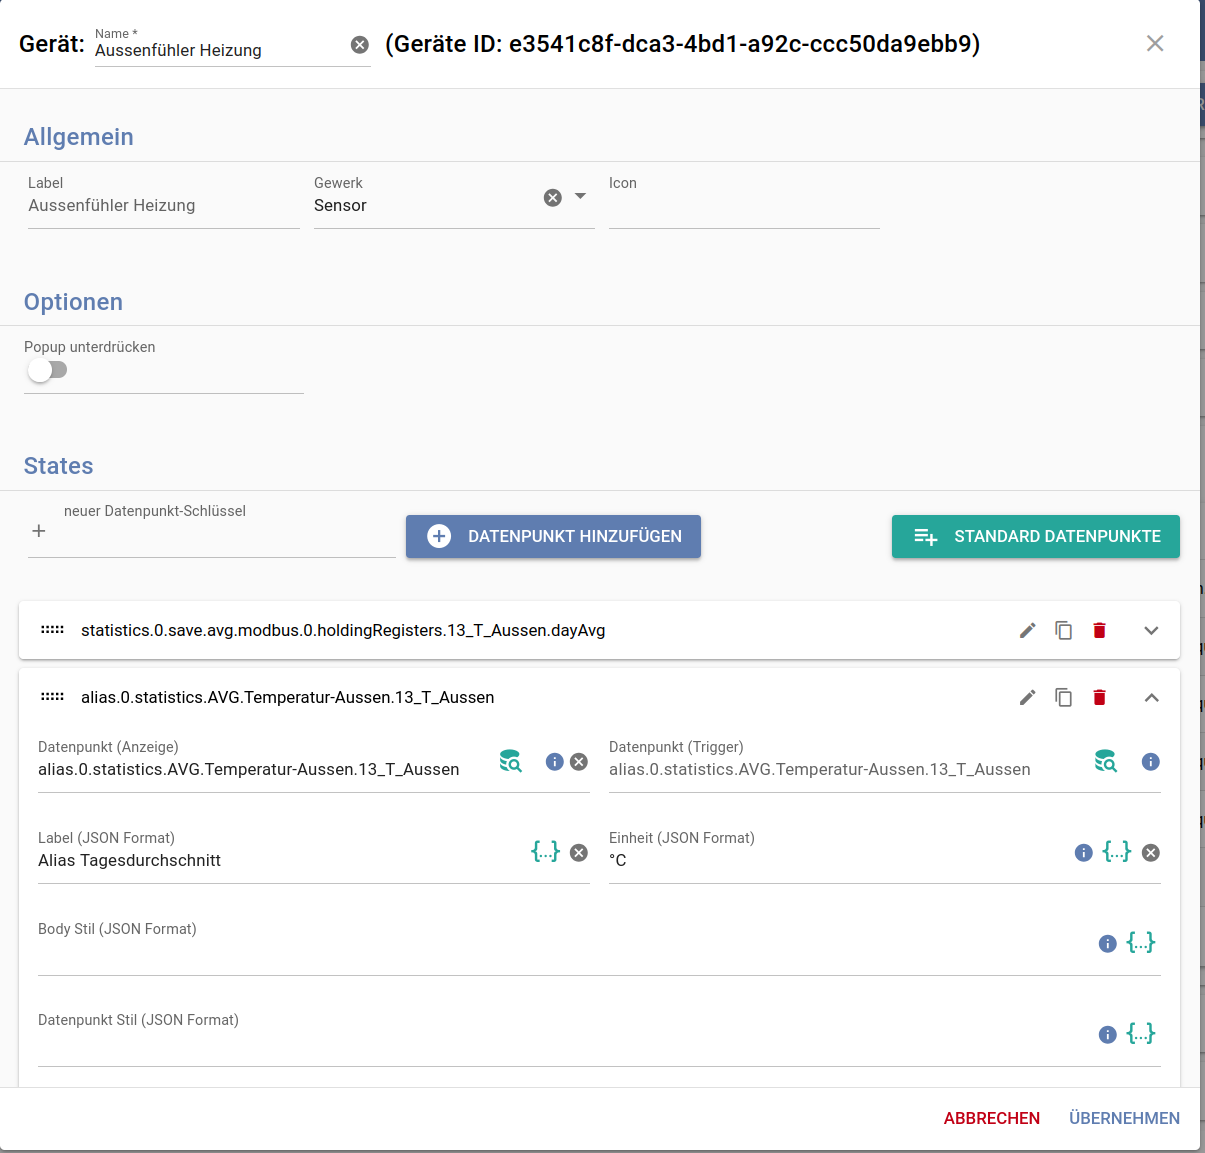Toggle Popup unterdrücken switch

tap(47, 370)
